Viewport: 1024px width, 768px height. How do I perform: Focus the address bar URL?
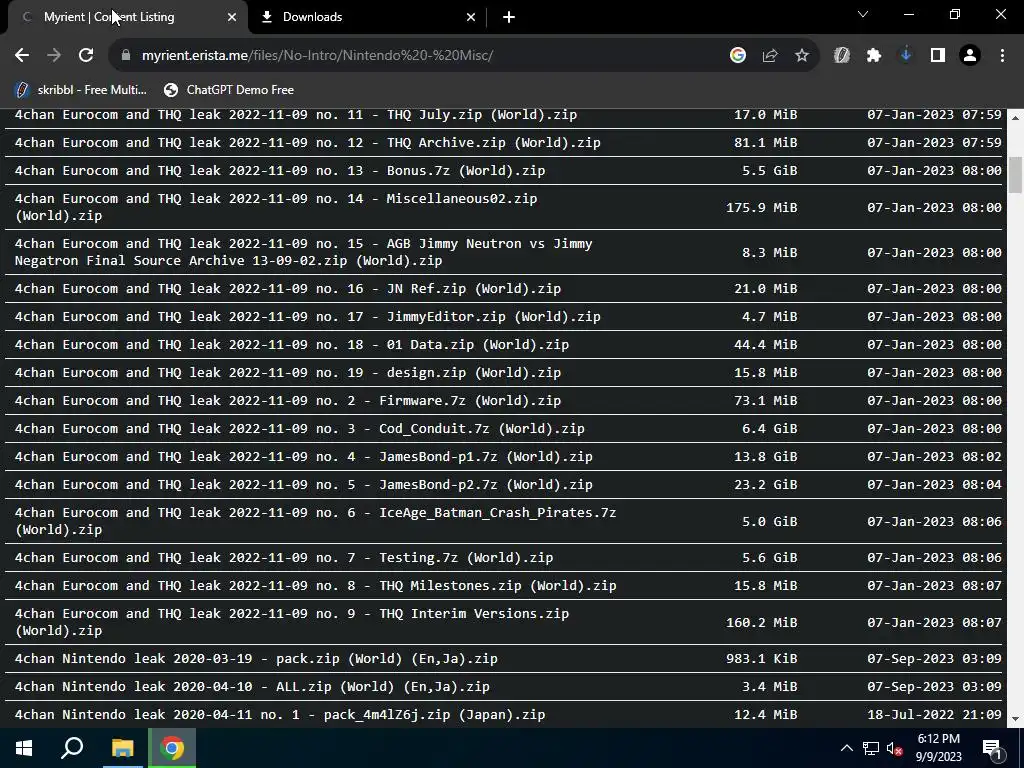317,56
